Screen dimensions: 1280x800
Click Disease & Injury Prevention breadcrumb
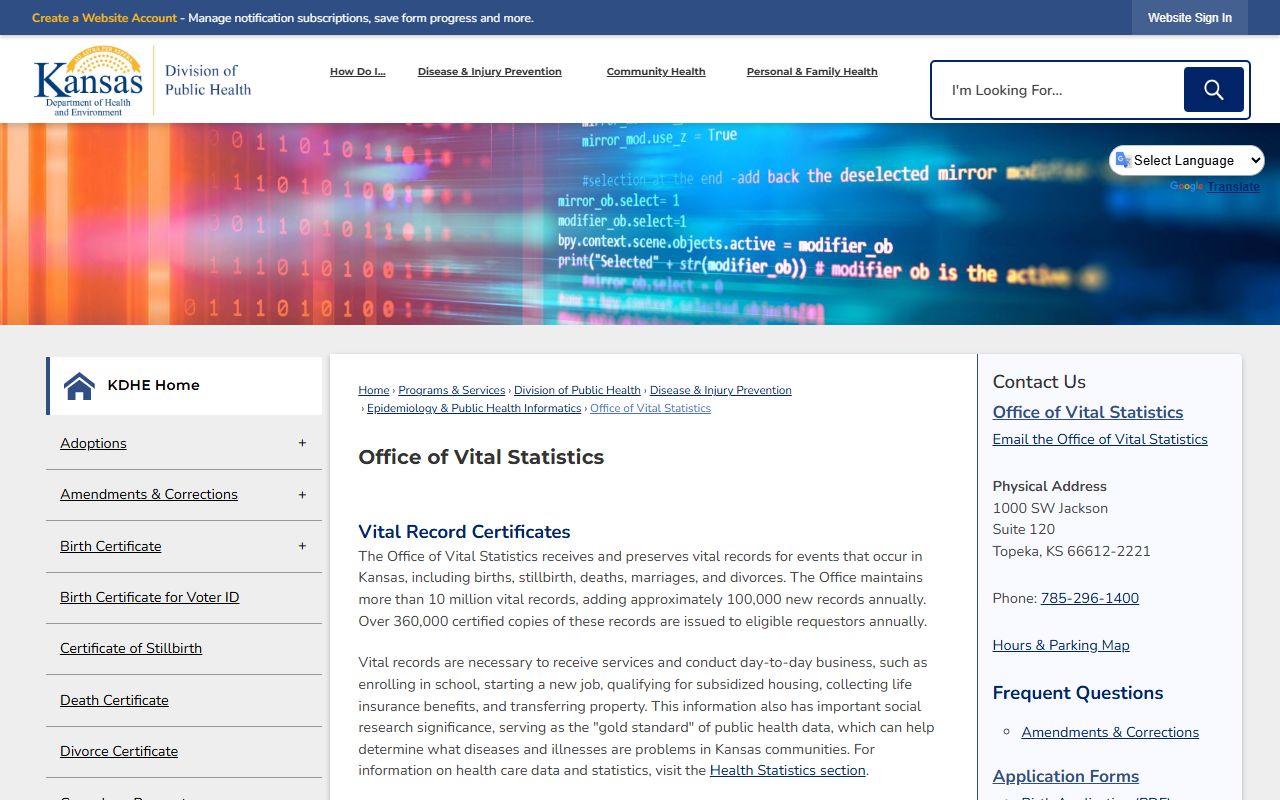coord(721,390)
